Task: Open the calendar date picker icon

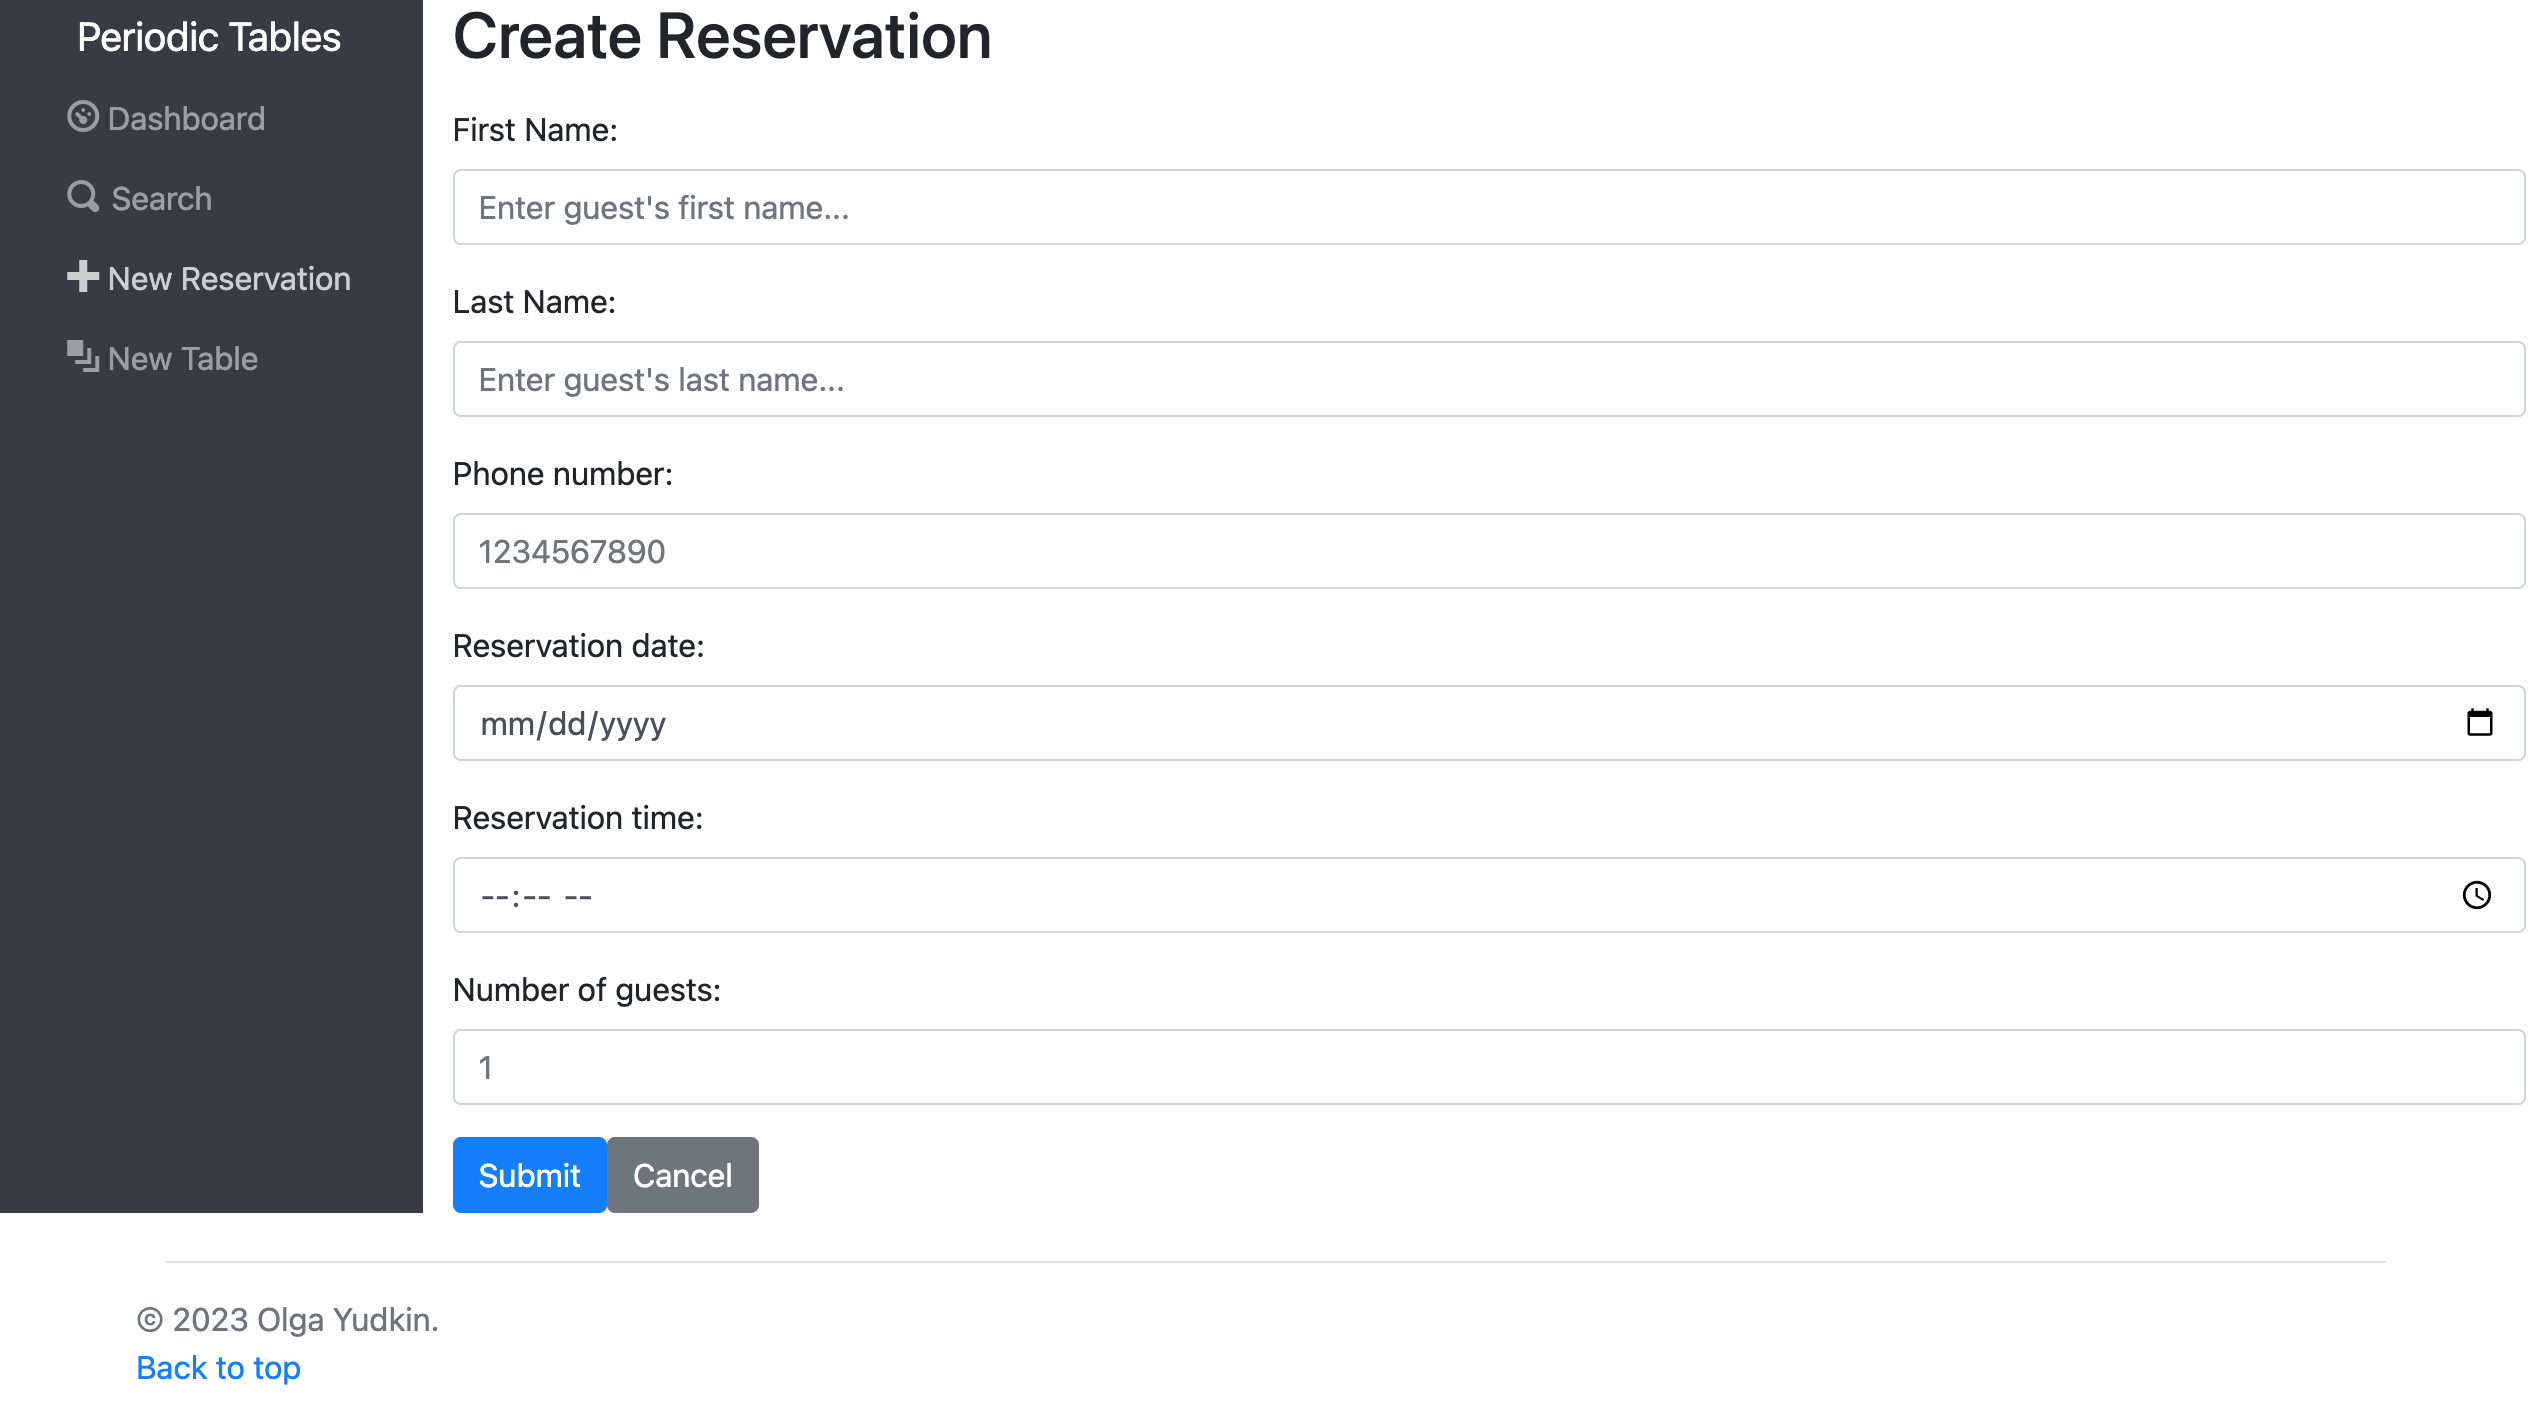Action: coord(2479,723)
